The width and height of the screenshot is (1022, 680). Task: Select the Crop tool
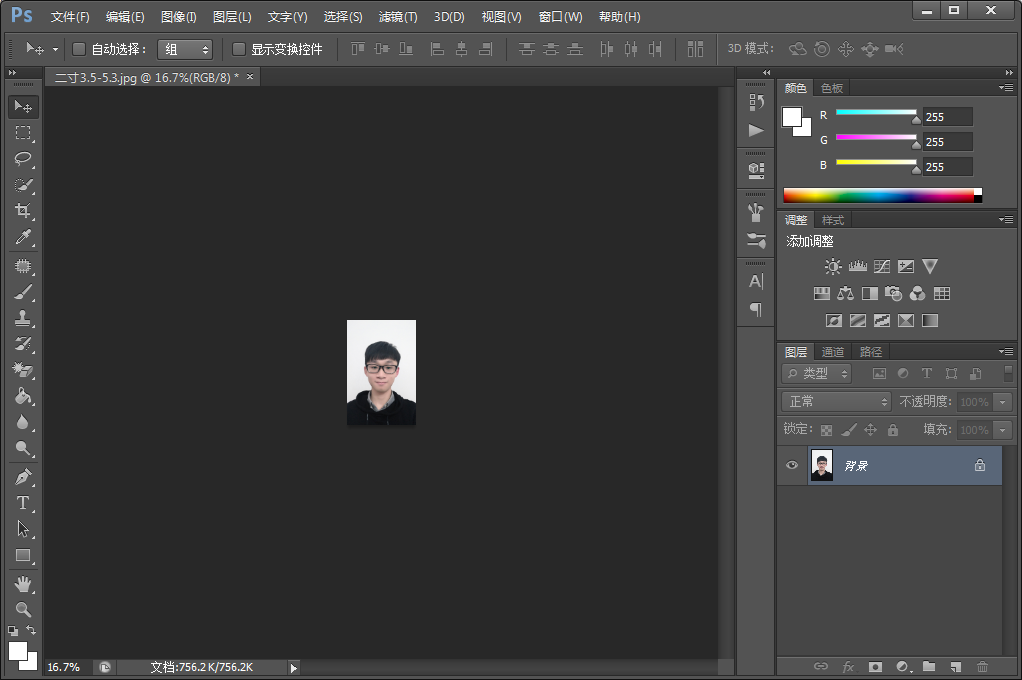pos(23,211)
